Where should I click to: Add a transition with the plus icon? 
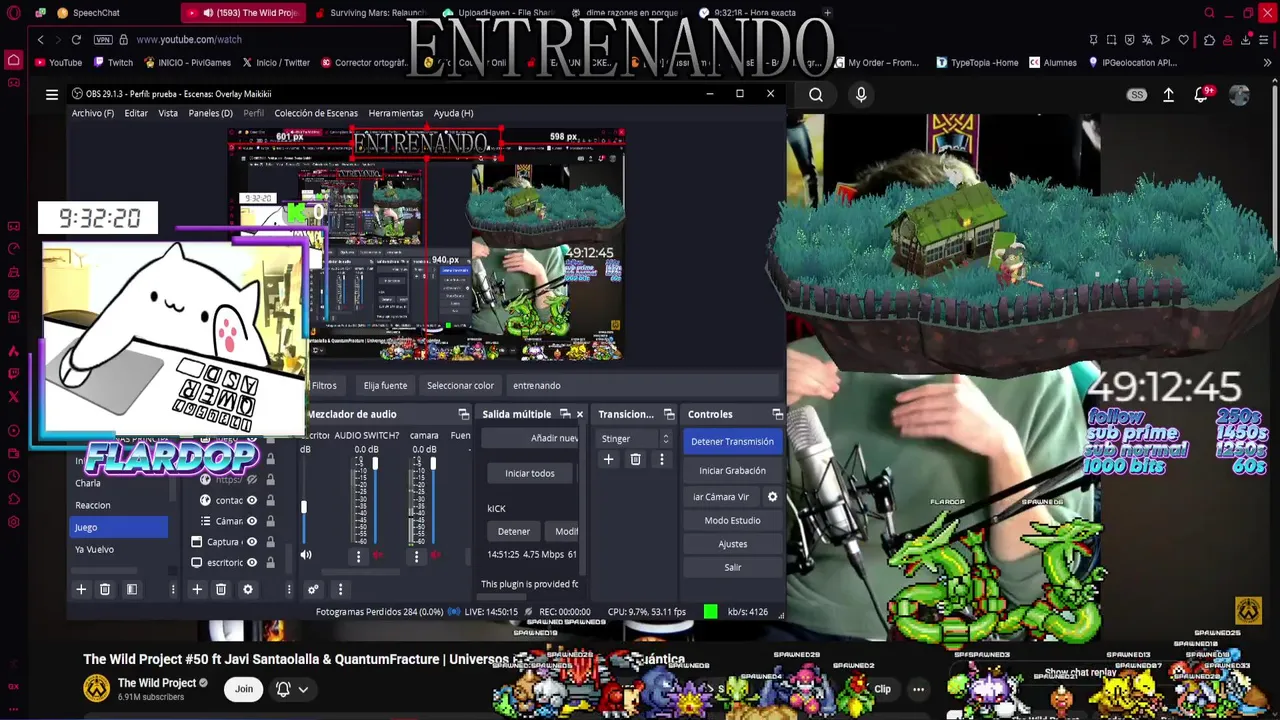[608, 459]
